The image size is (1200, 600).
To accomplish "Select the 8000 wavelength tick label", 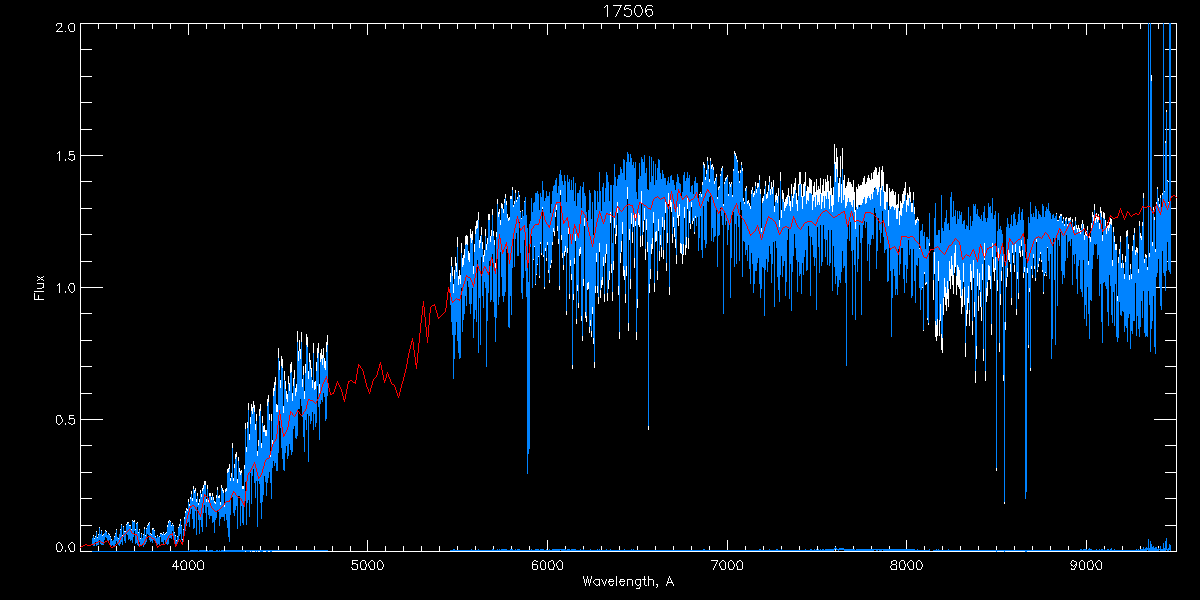I will tap(906, 565).
